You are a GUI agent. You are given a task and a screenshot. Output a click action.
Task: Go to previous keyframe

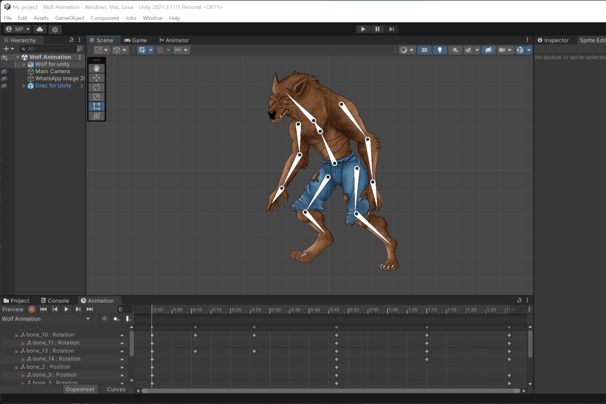click(55, 309)
